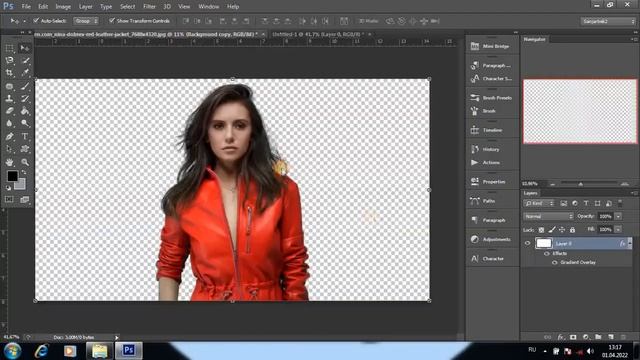Select the Lasso tool
The height and width of the screenshot is (360, 640).
click(9, 60)
